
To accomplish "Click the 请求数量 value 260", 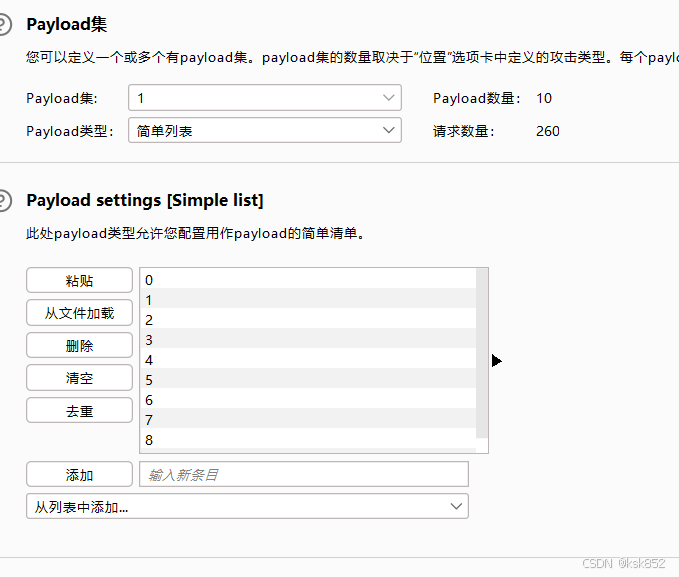I will (548, 131).
